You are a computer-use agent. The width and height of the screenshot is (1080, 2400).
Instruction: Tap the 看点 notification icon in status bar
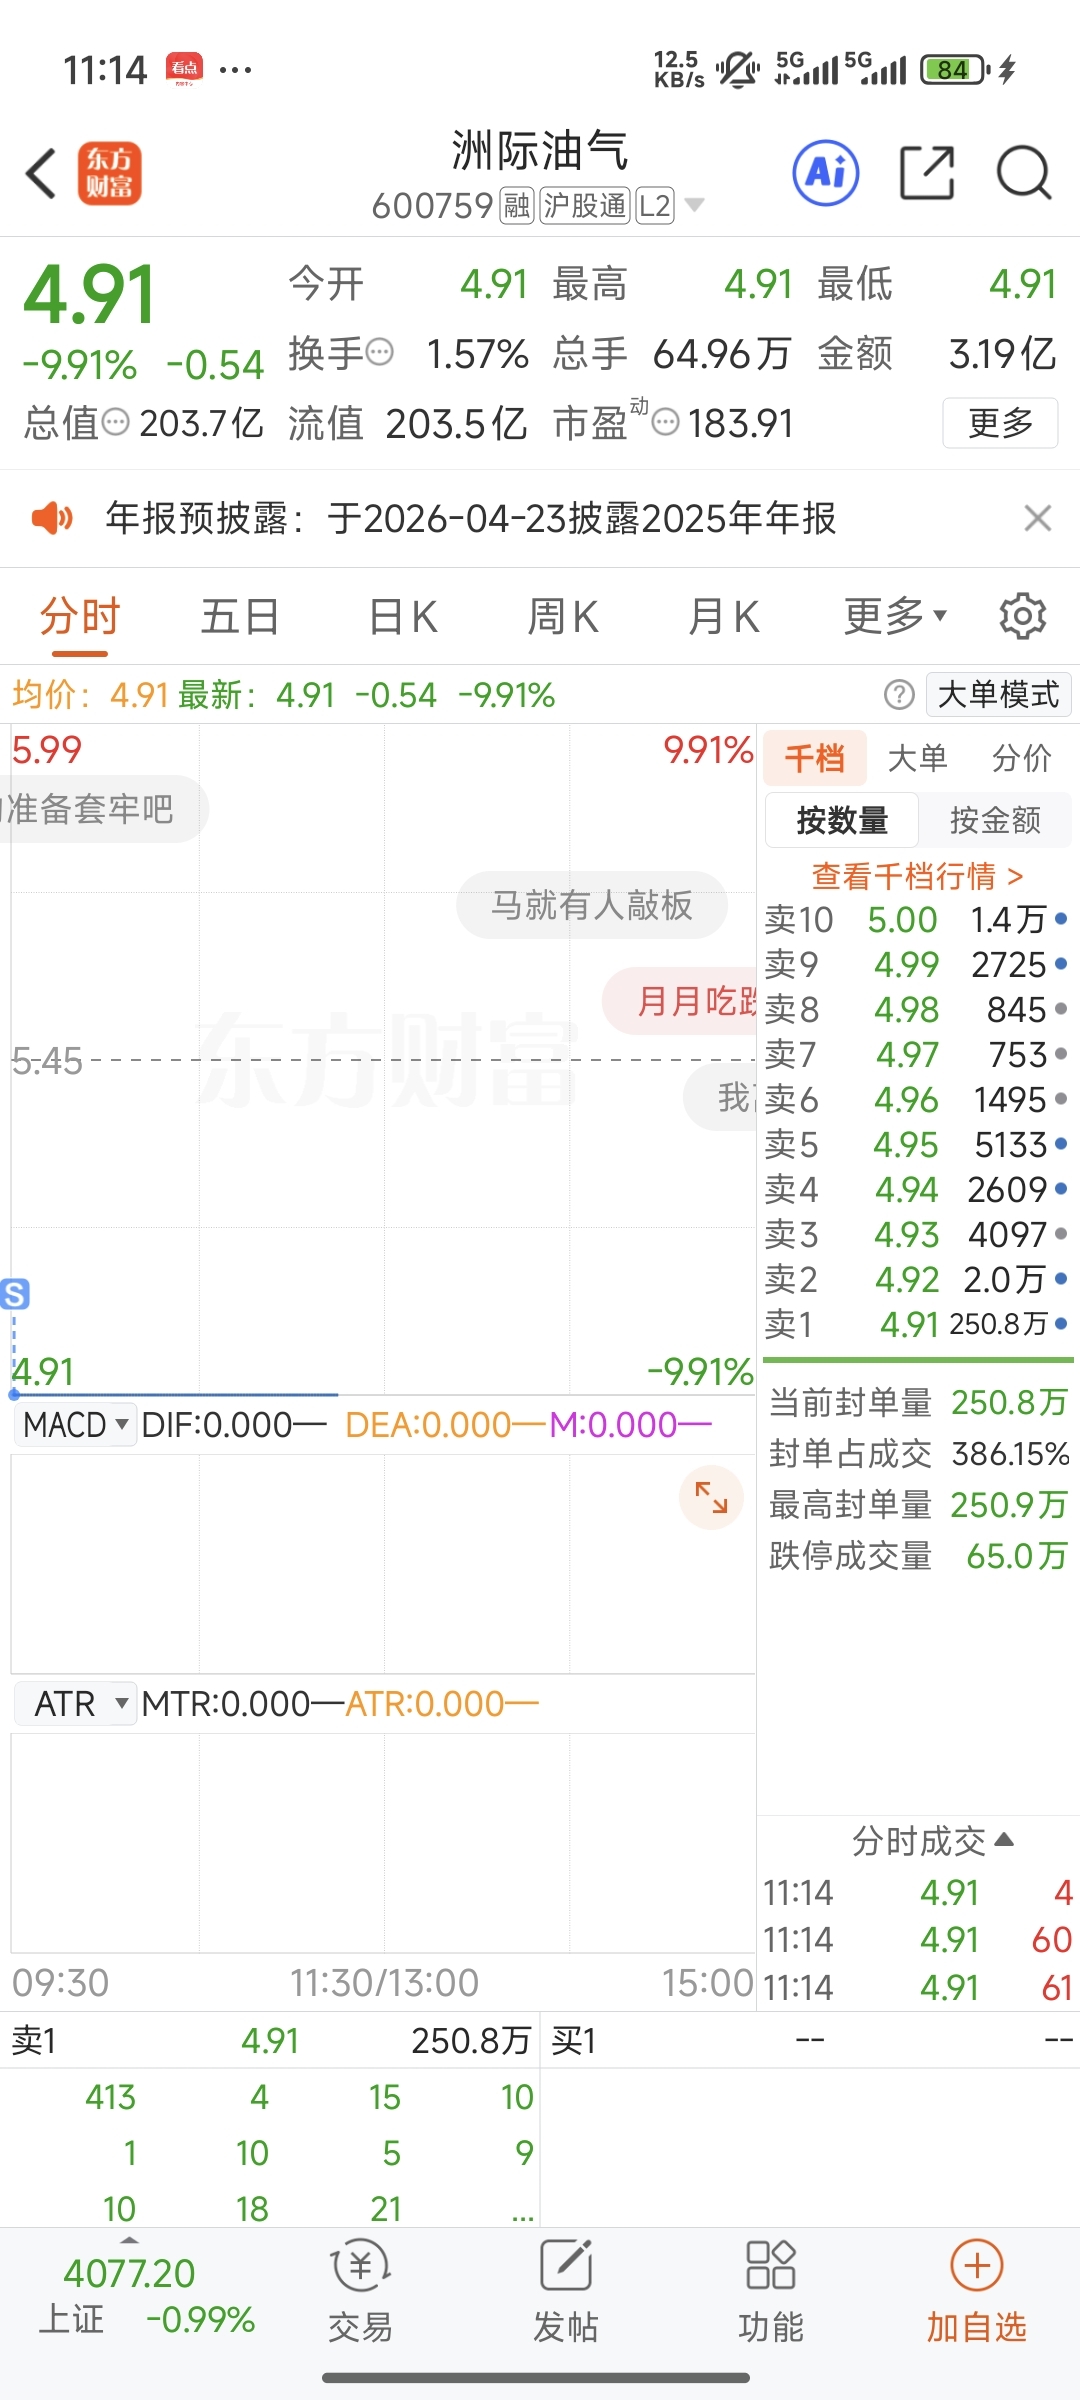click(x=184, y=69)
